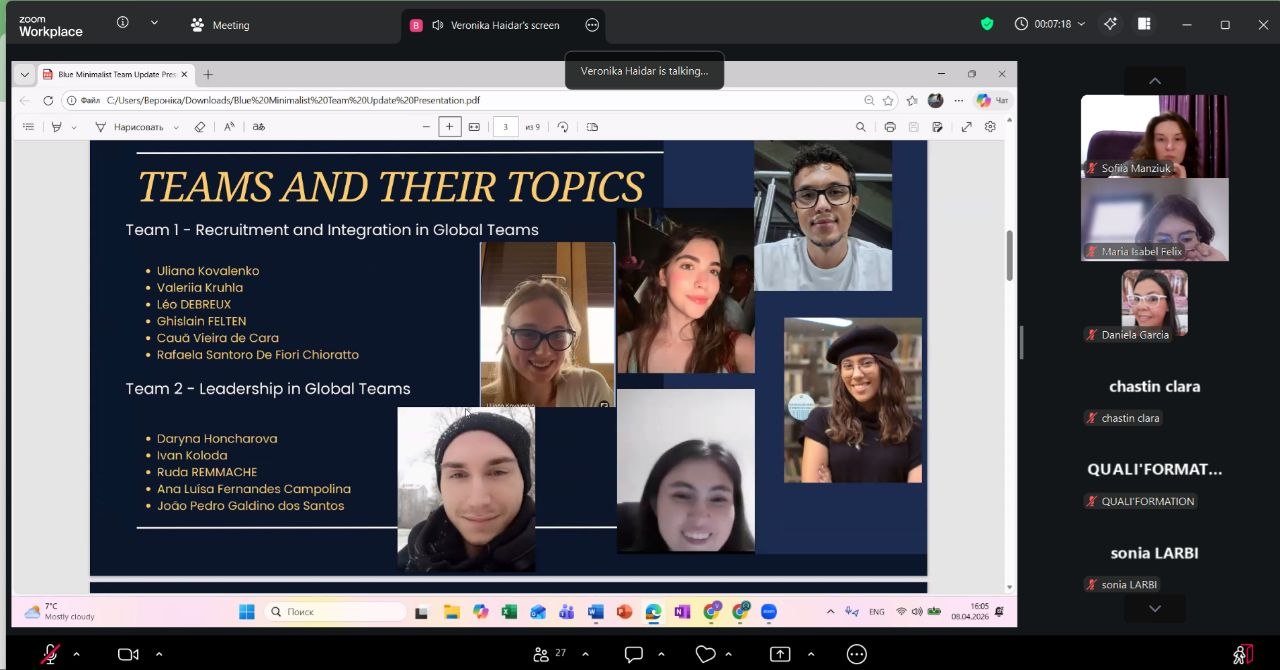Select Sofiia Manziuk's video thumbnail

click(1154, 136)
